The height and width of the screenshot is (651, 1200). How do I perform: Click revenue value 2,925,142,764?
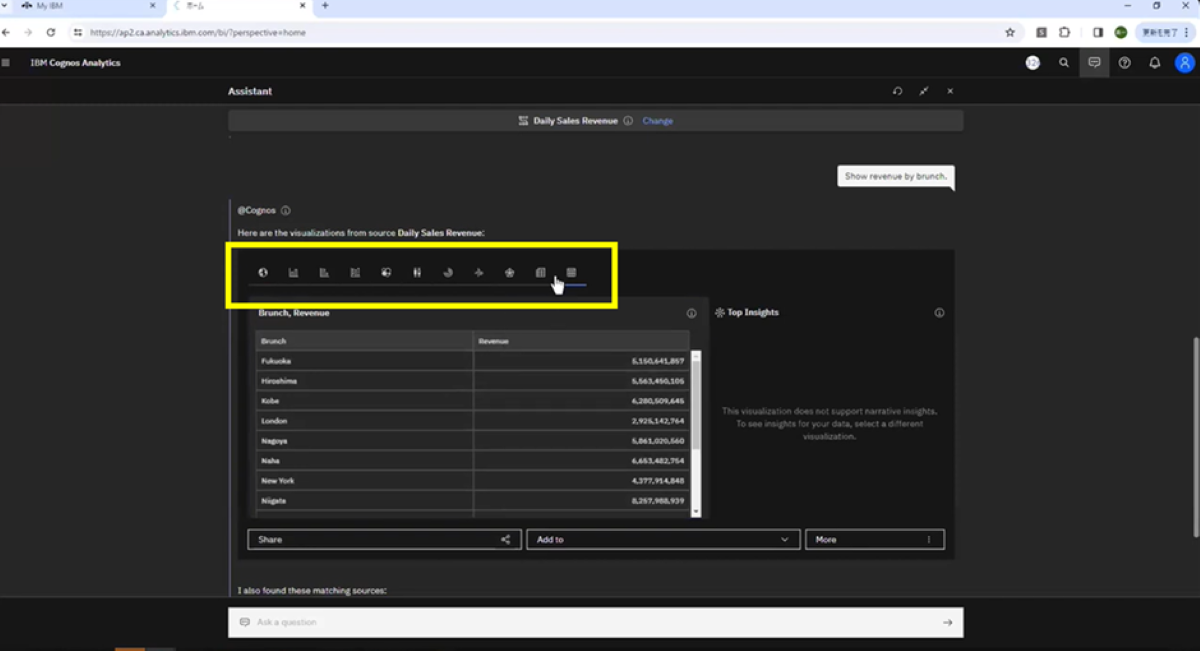658,421
